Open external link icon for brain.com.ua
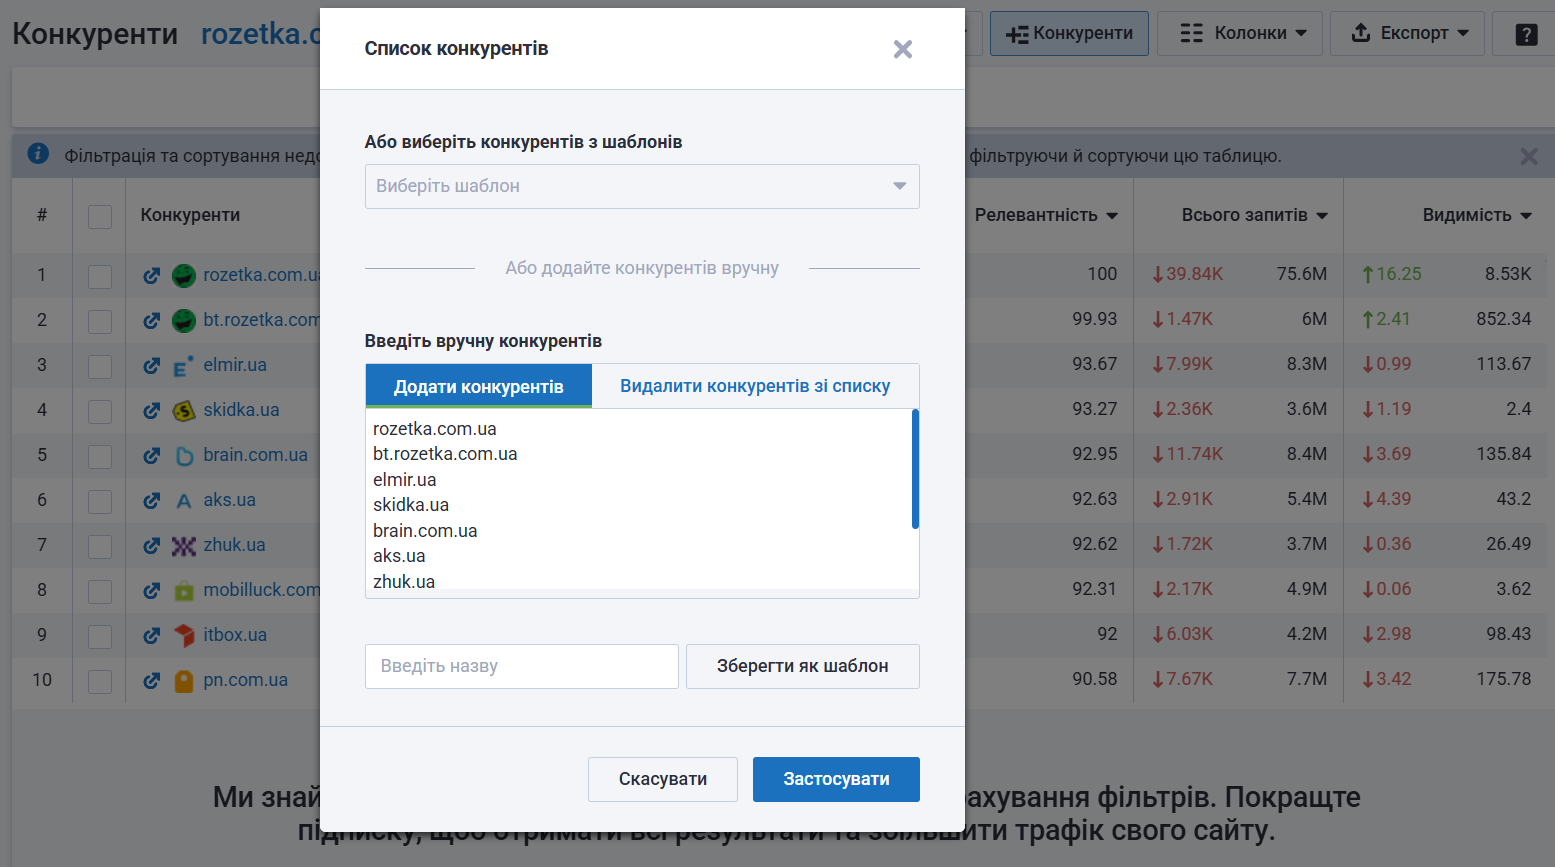 pyautogui.click(x=151, y=456)
